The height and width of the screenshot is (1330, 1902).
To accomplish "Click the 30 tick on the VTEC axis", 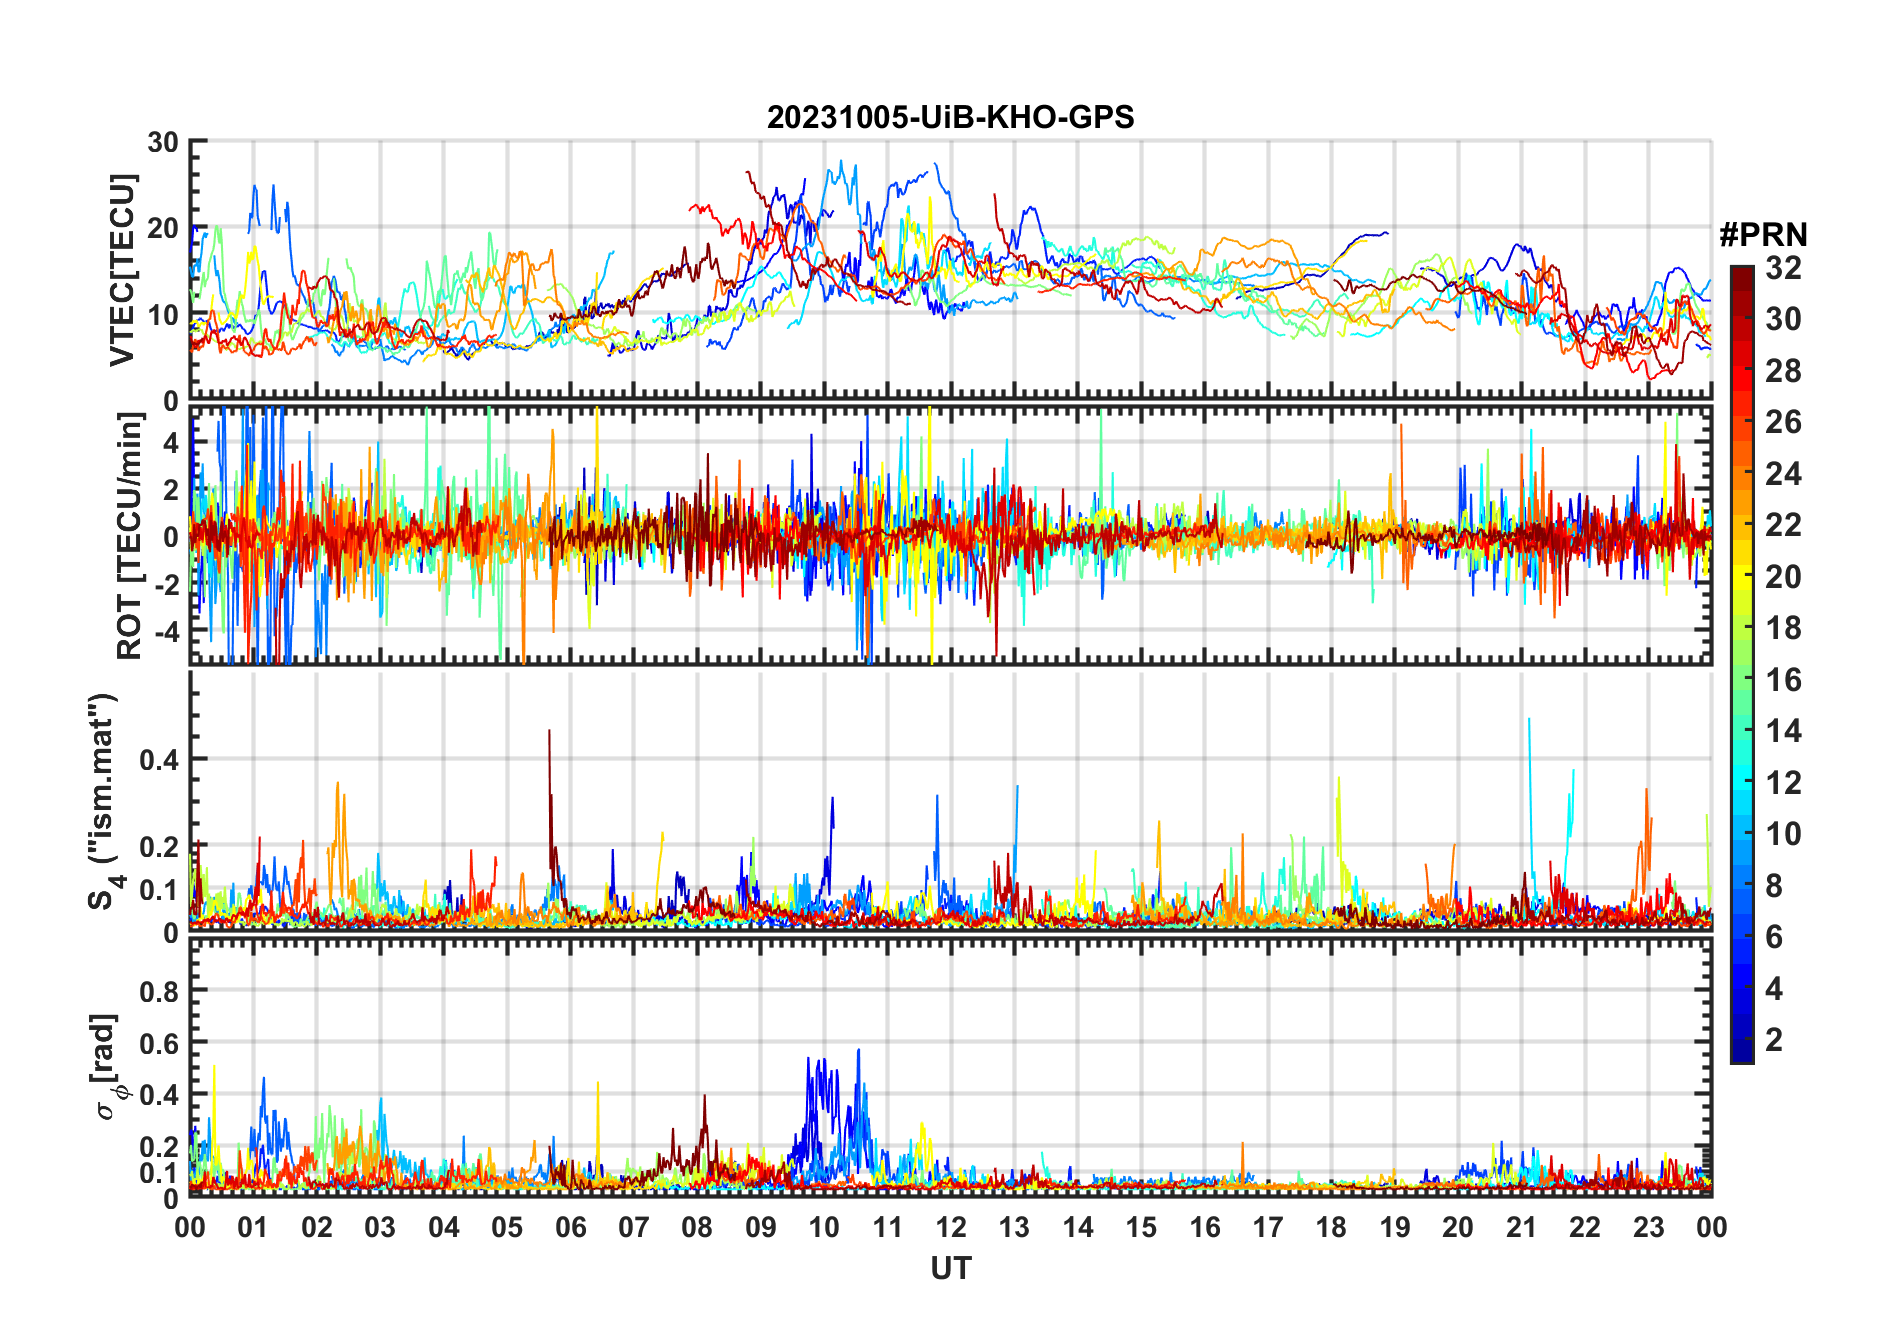I will 163,142.
